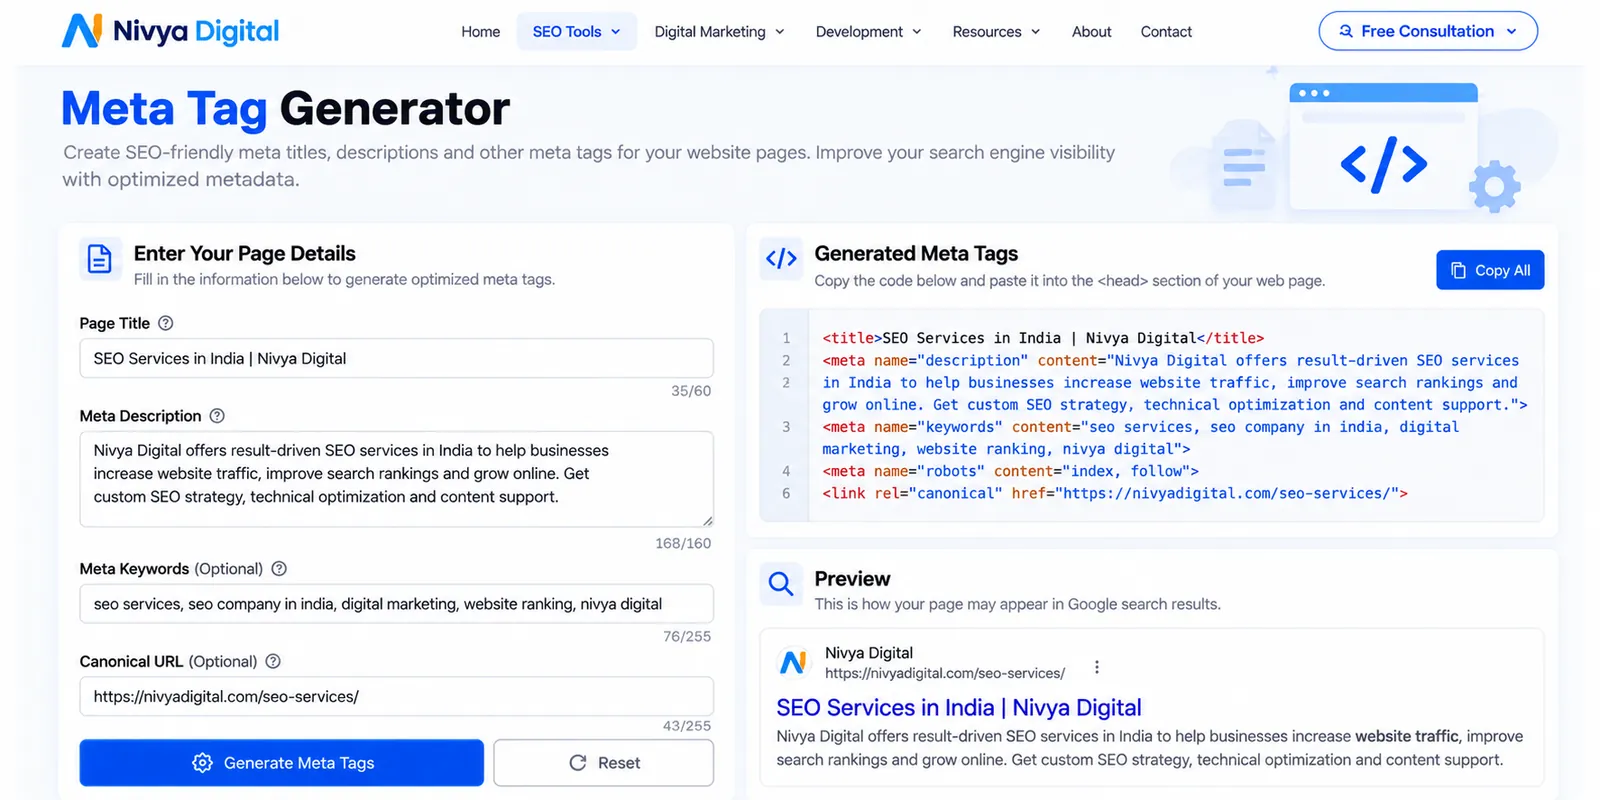Open the Contact page
Image resolution: width=1600 pixels, height=800 pixels.
(x=1166, y=32)
